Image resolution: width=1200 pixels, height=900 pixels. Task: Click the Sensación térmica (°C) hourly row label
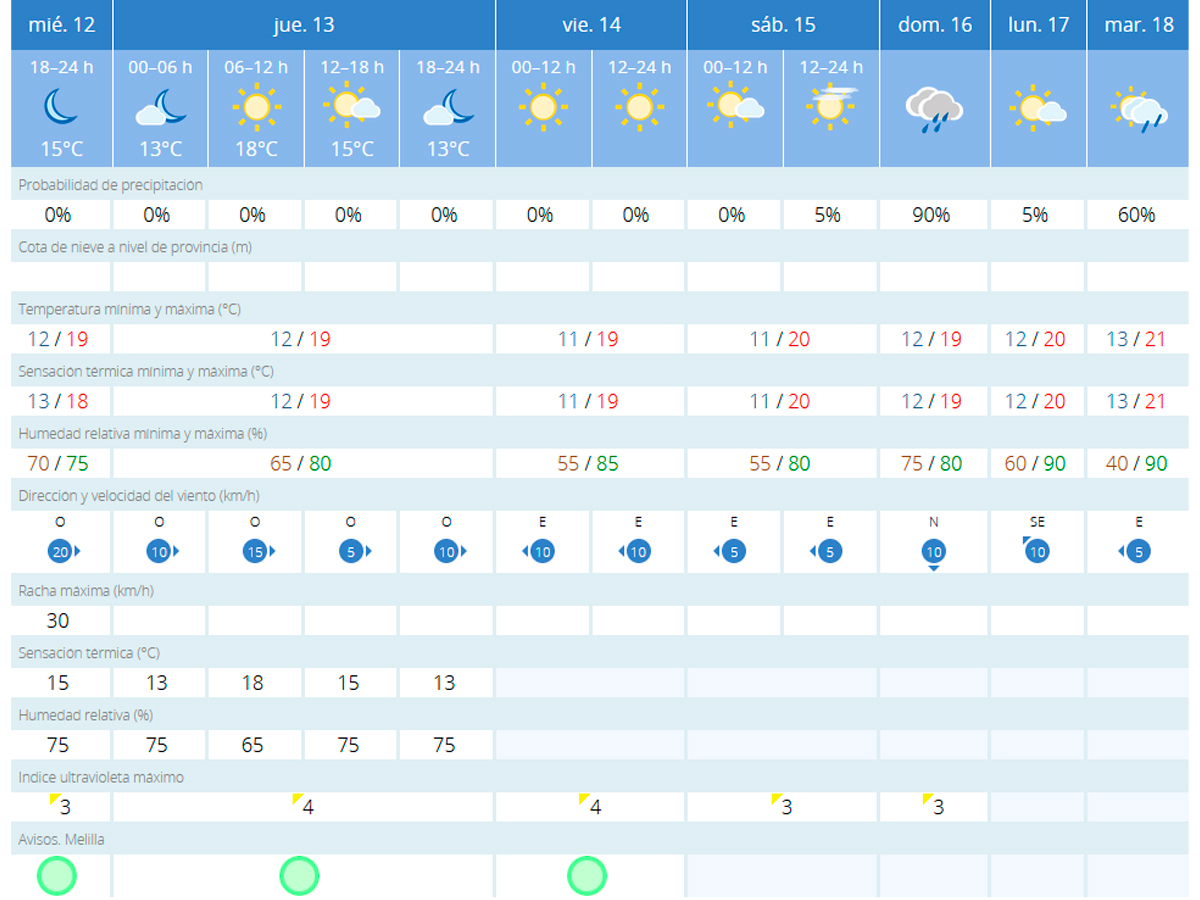click(89, 653)
